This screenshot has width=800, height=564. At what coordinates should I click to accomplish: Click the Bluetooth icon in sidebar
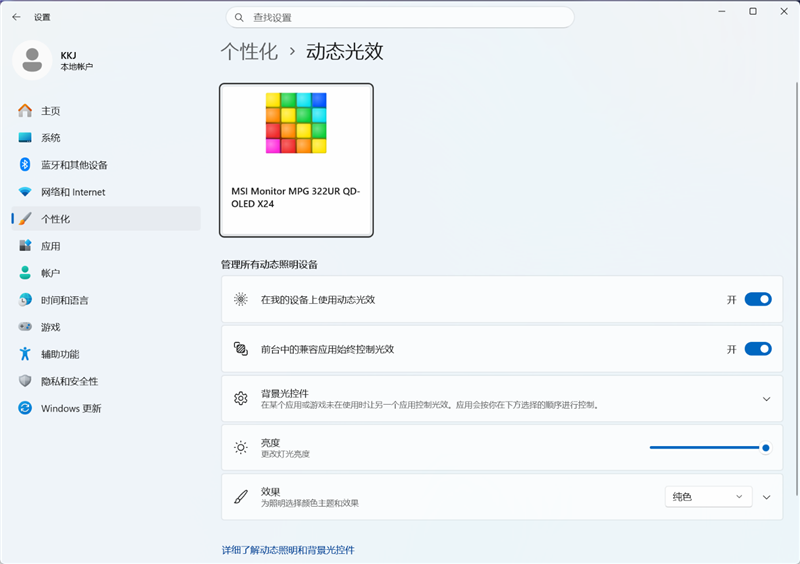pyautogui.click(x=25, y=164)
